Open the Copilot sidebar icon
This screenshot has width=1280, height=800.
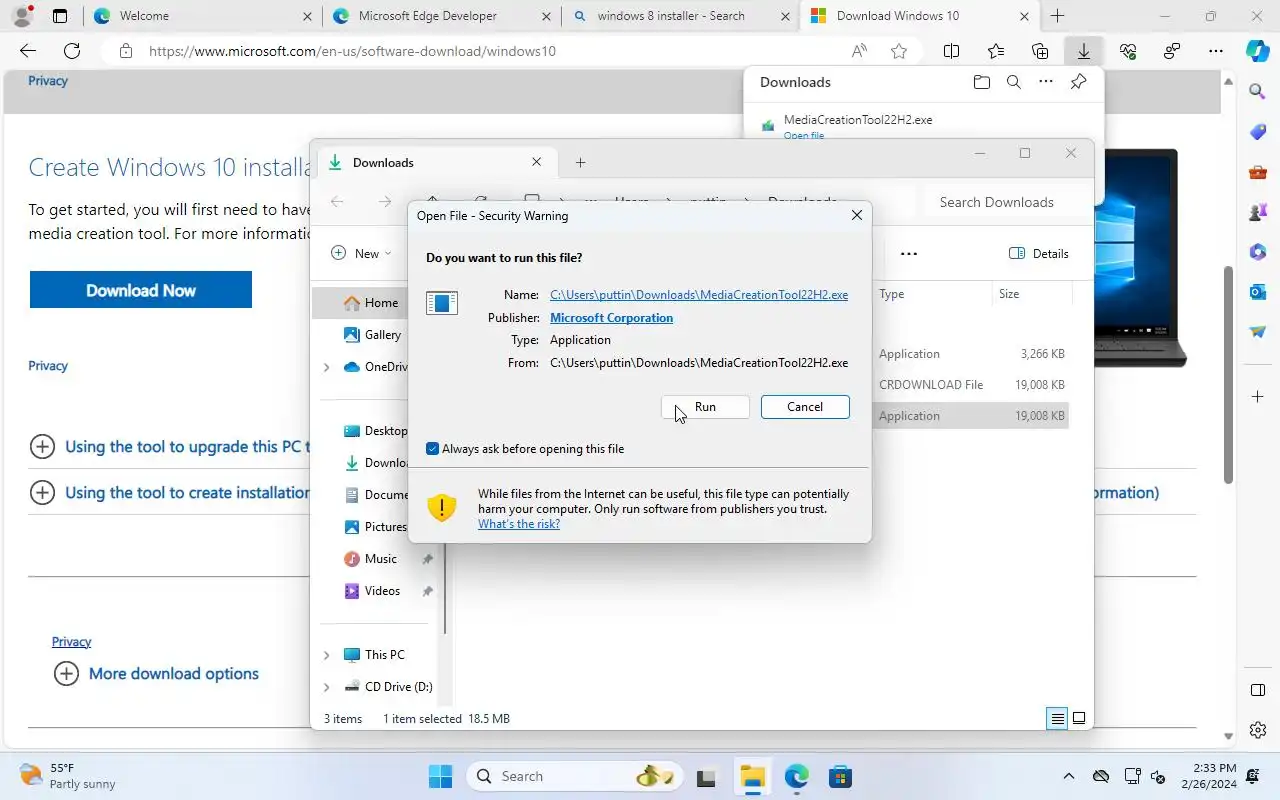click(1257, 50)
